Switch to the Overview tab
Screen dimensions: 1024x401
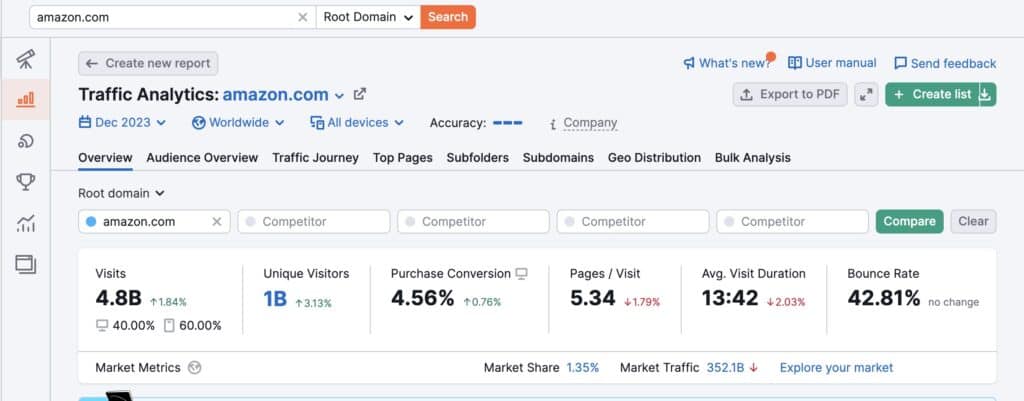pos(105,158)
